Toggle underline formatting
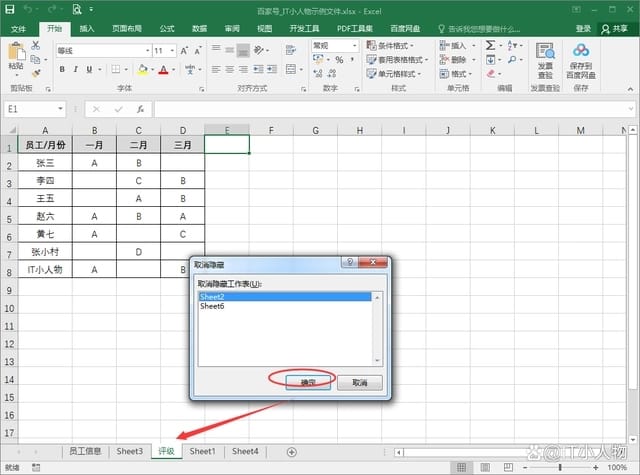640x475 pixels. 90,70
